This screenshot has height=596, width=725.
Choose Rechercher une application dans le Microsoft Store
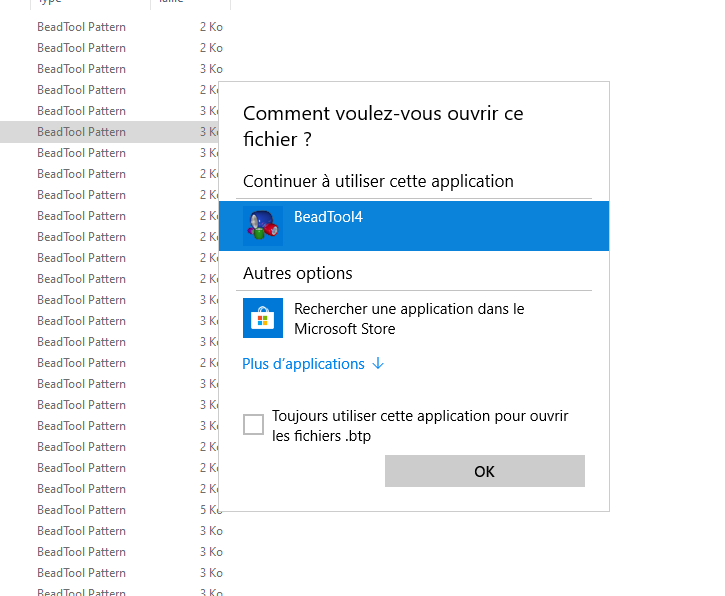[x=414, y=318]
